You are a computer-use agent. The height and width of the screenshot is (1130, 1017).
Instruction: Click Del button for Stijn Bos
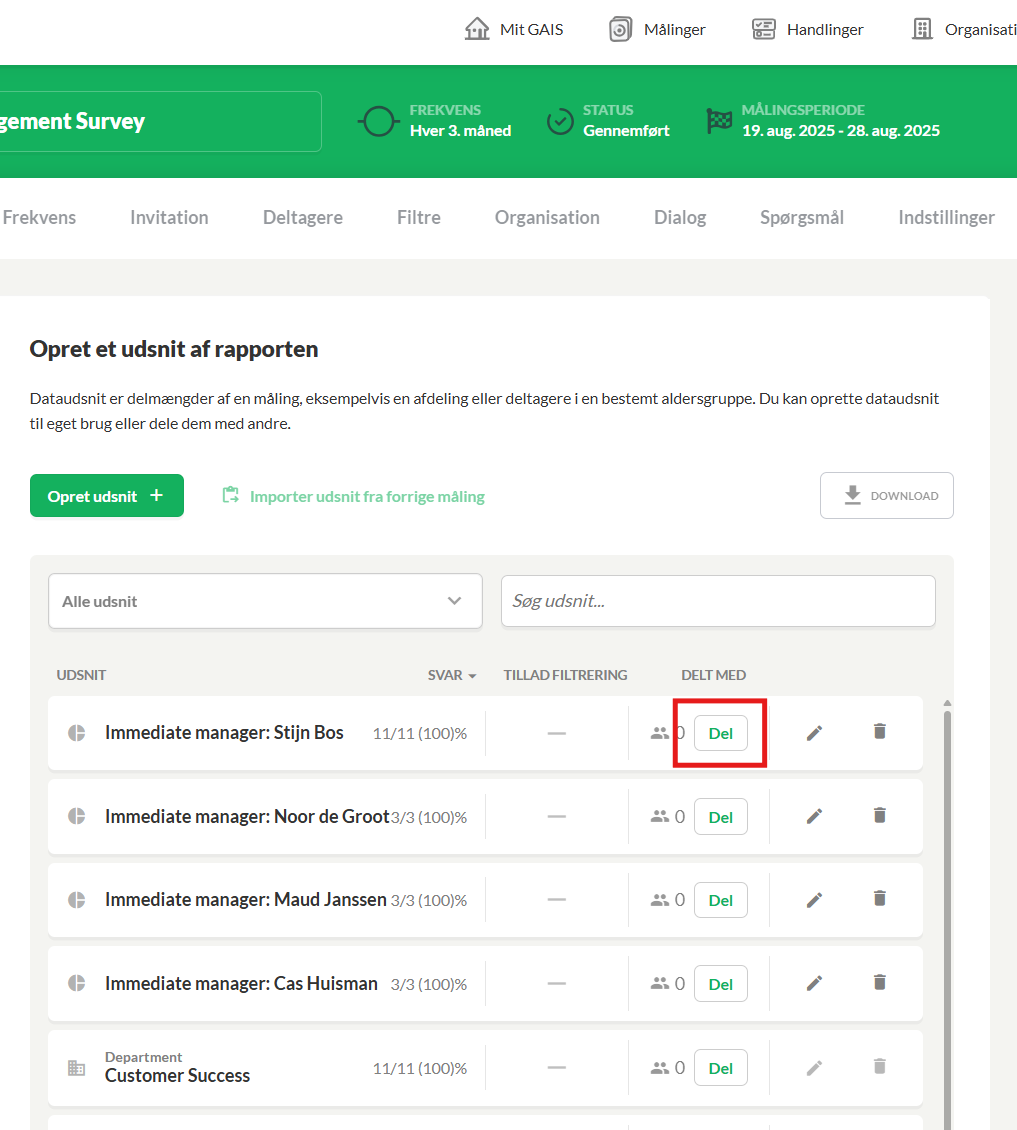point(721,734)
